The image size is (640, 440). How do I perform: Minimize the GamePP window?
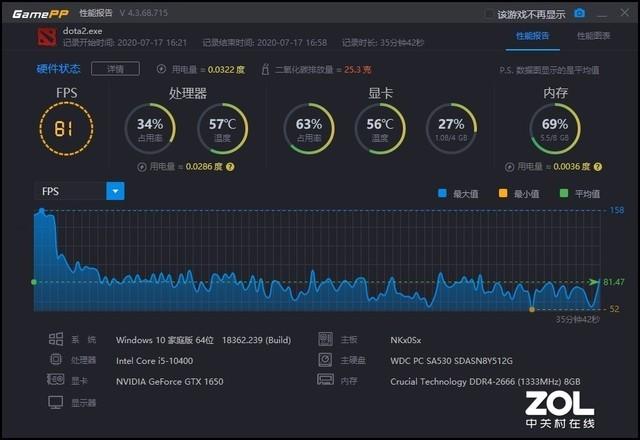click(602, 14)
